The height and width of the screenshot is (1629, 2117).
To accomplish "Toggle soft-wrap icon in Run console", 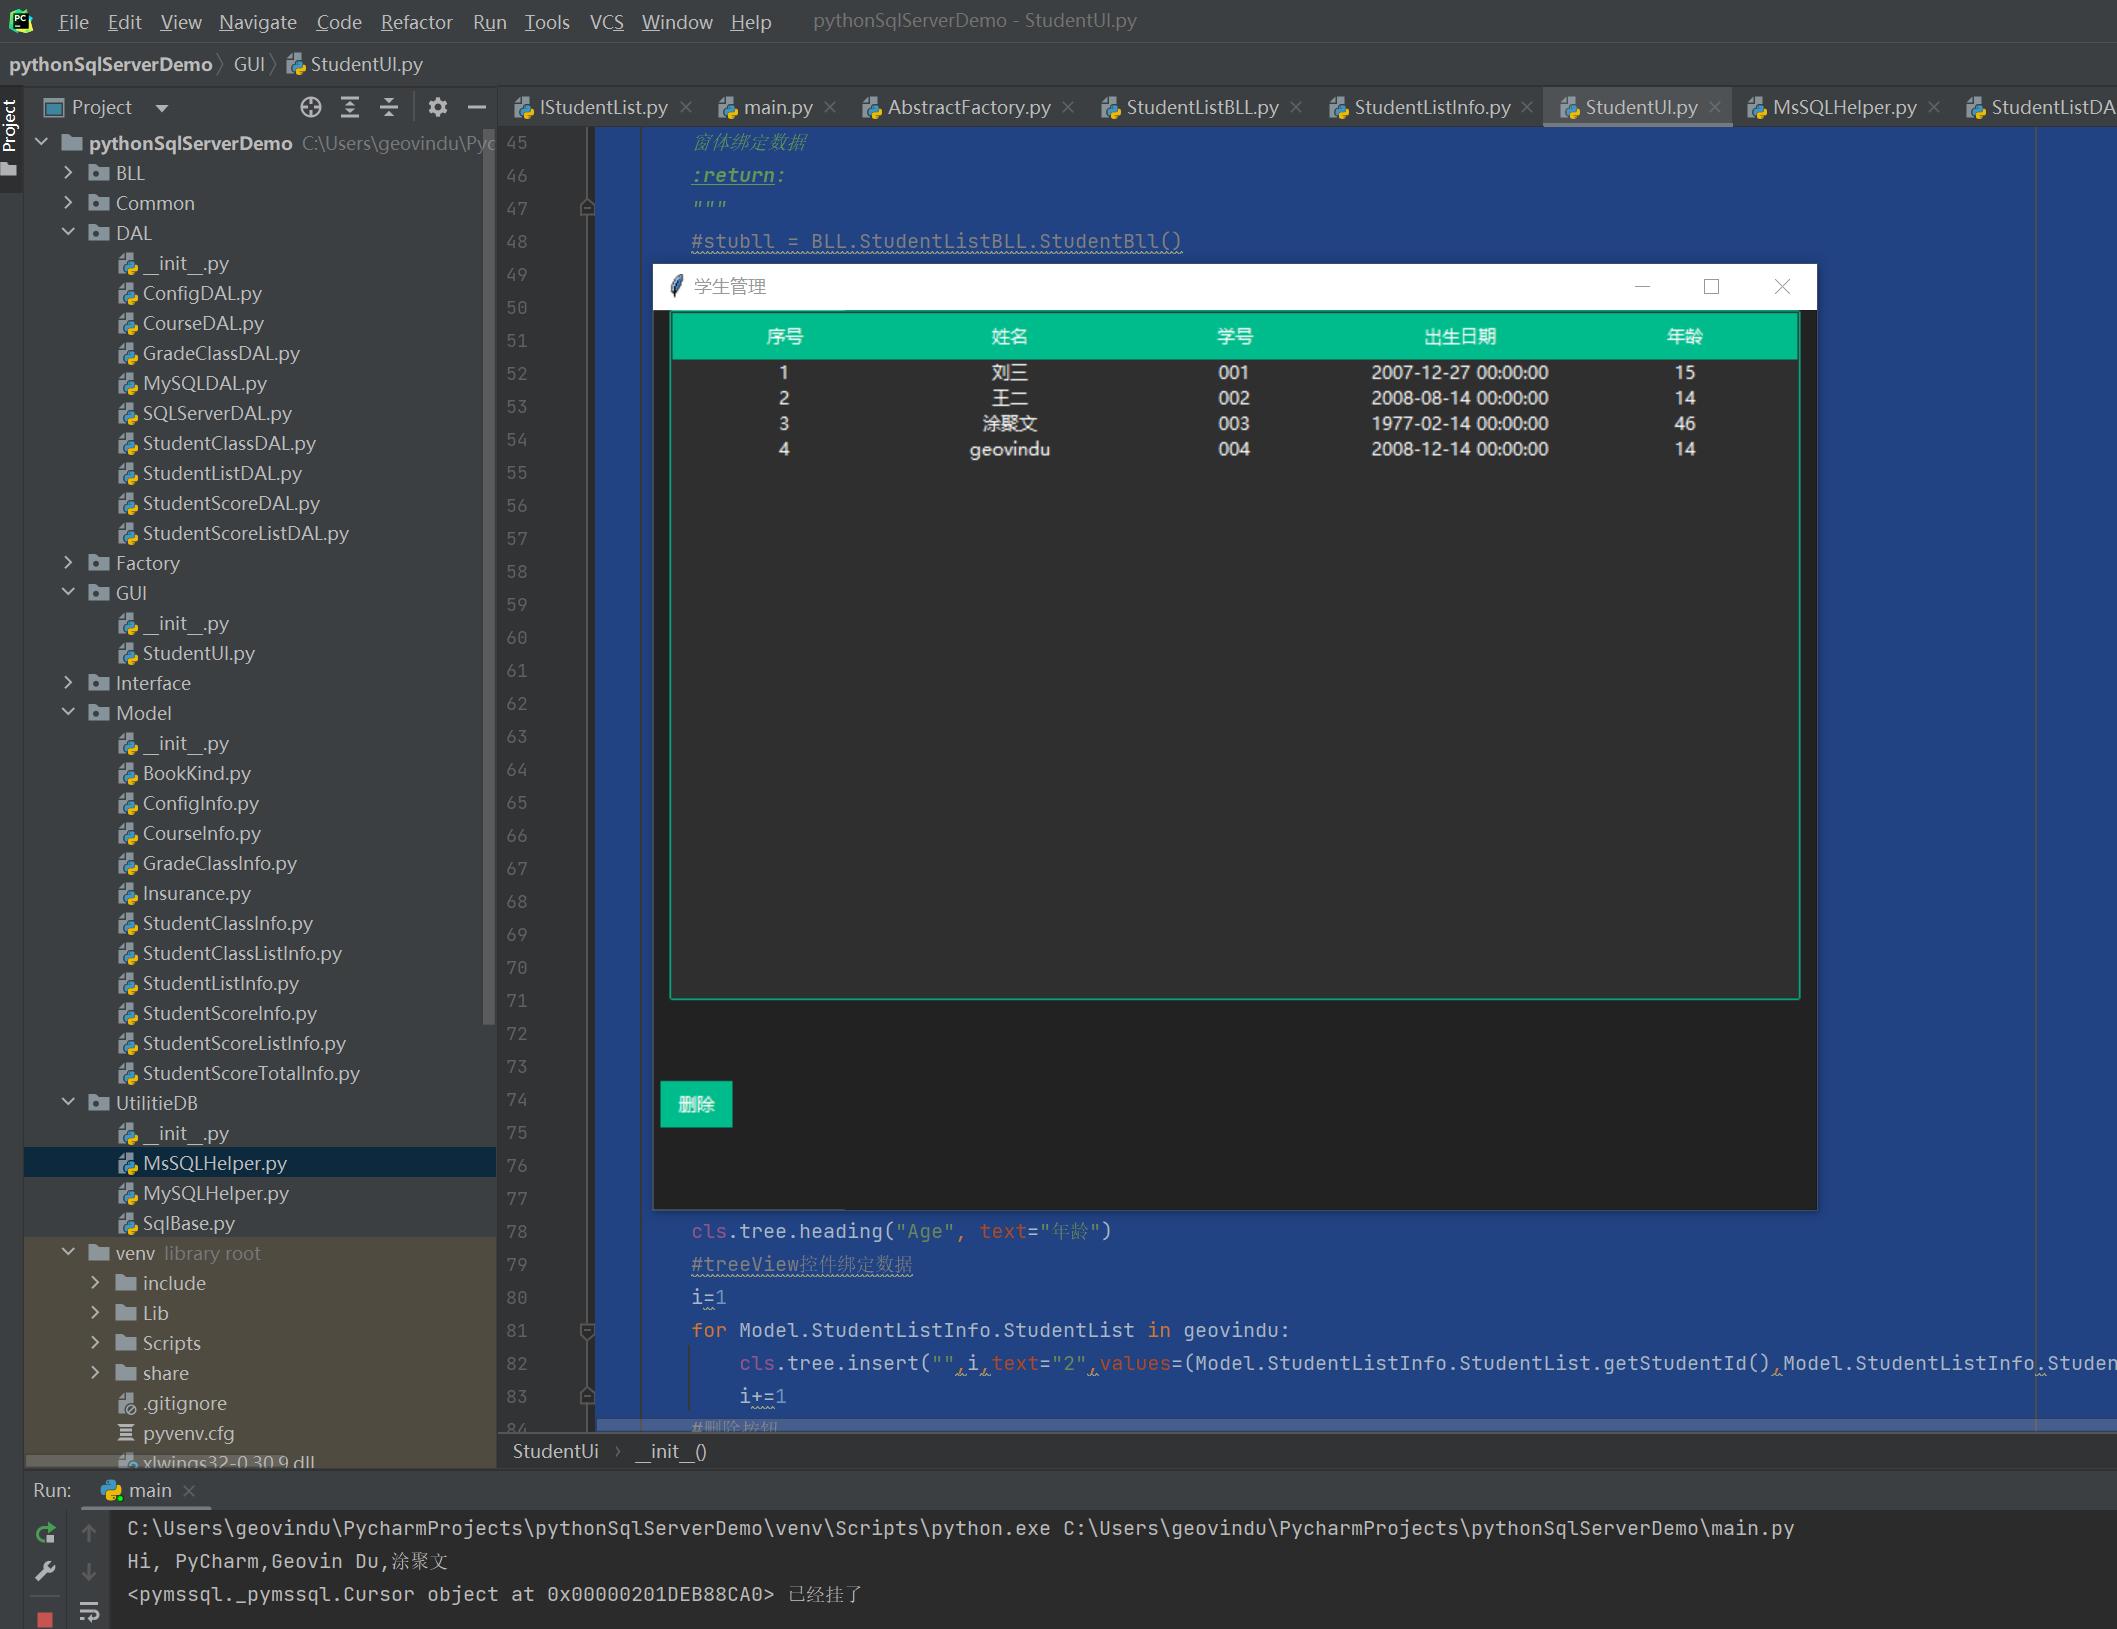I will coord(89,1611).
